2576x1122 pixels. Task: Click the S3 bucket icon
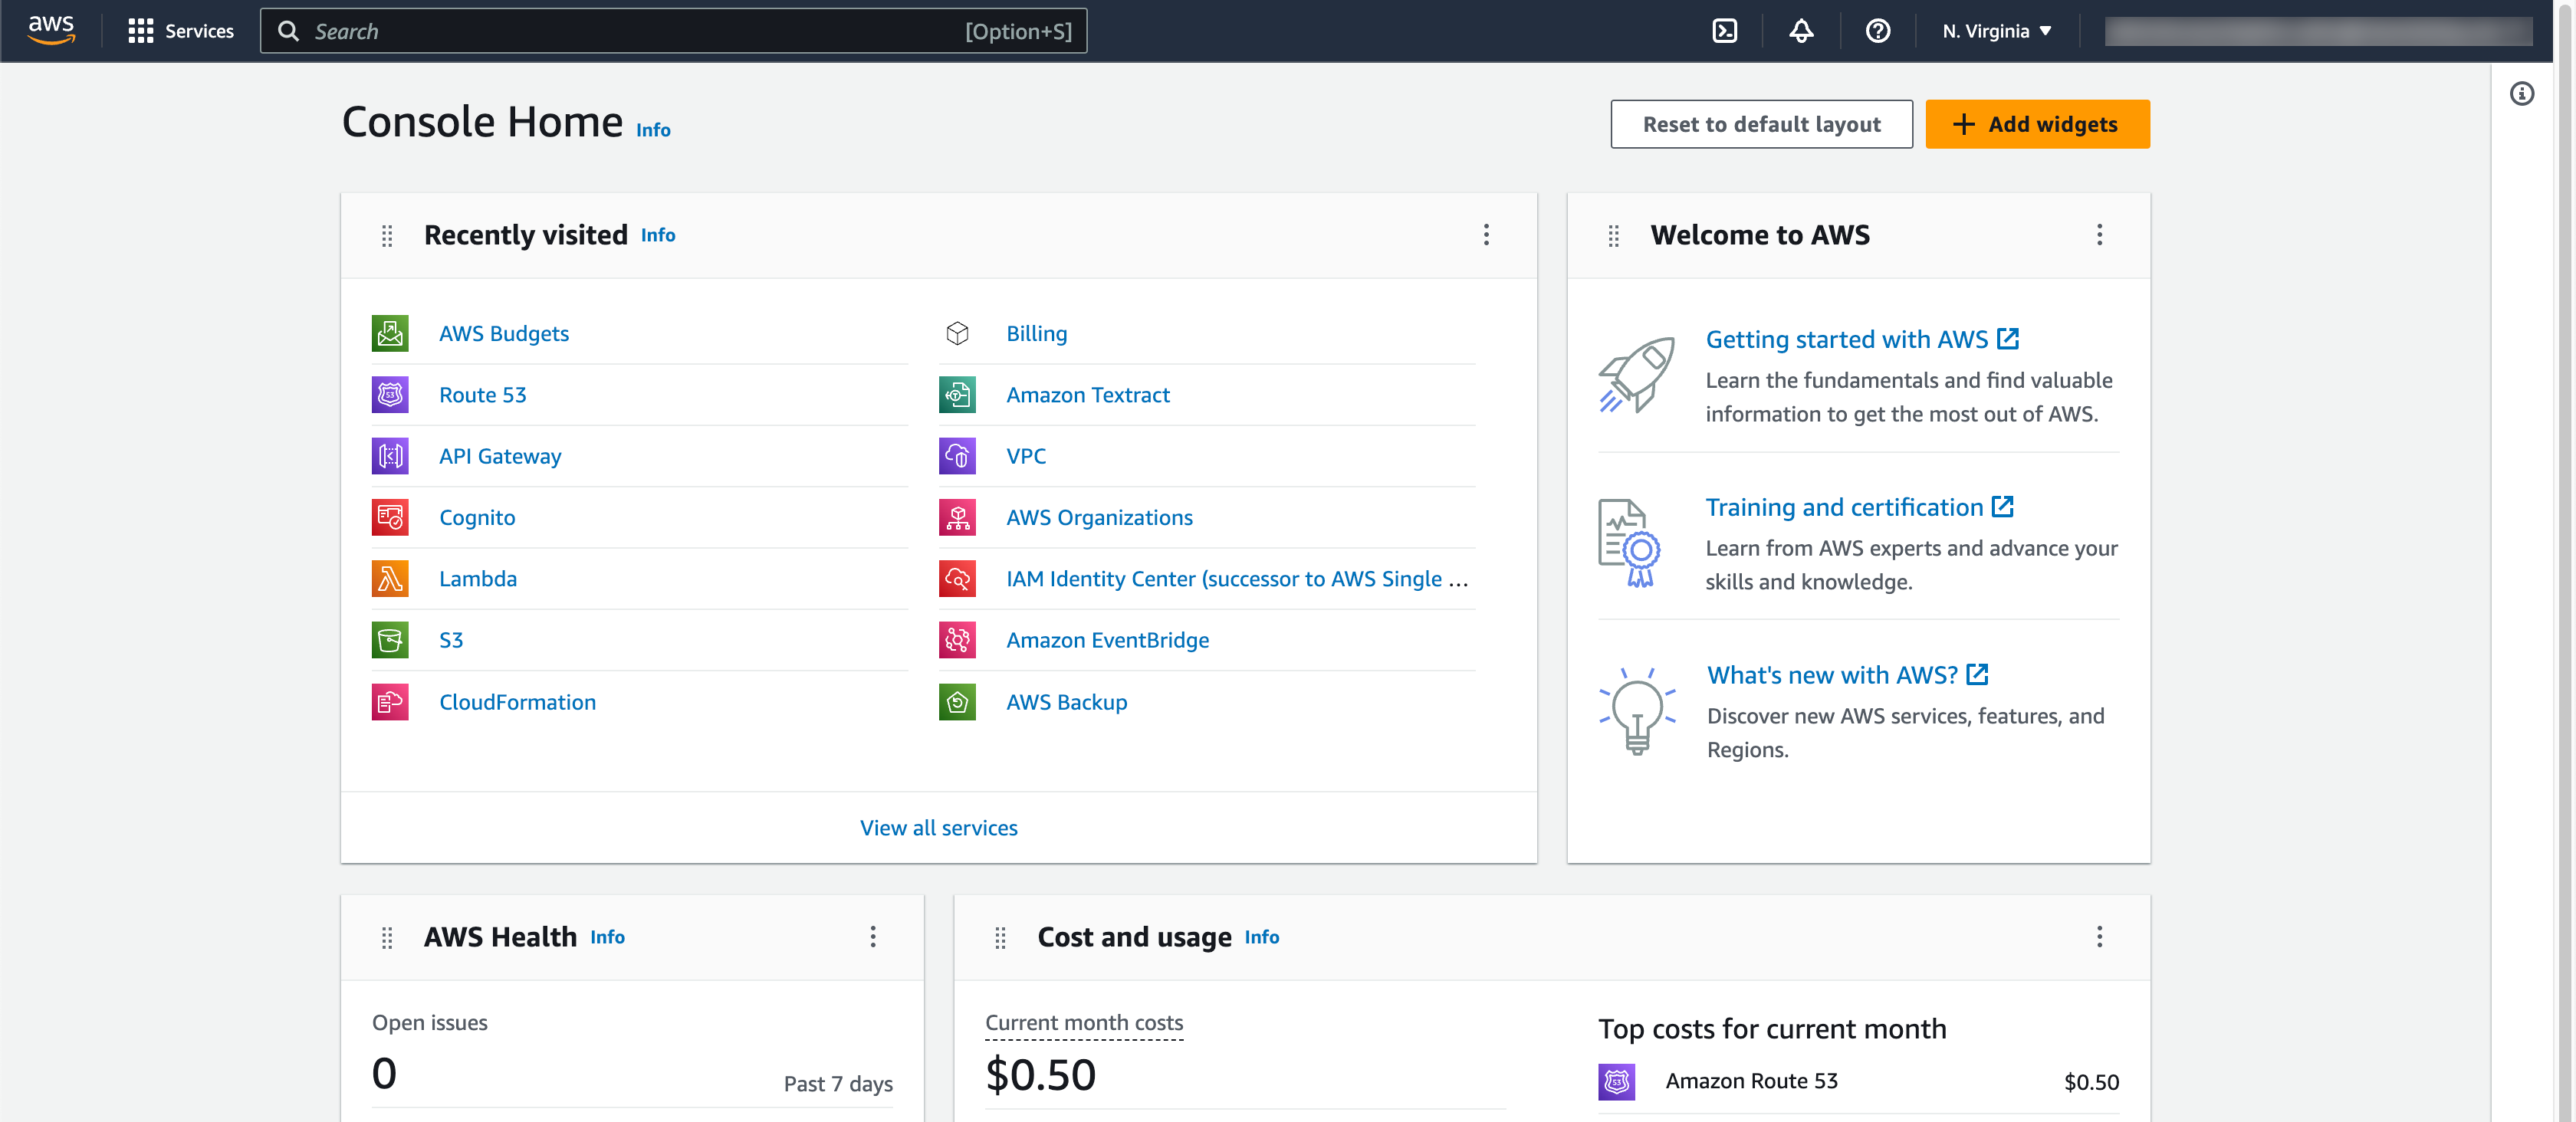tap(390, 640)
